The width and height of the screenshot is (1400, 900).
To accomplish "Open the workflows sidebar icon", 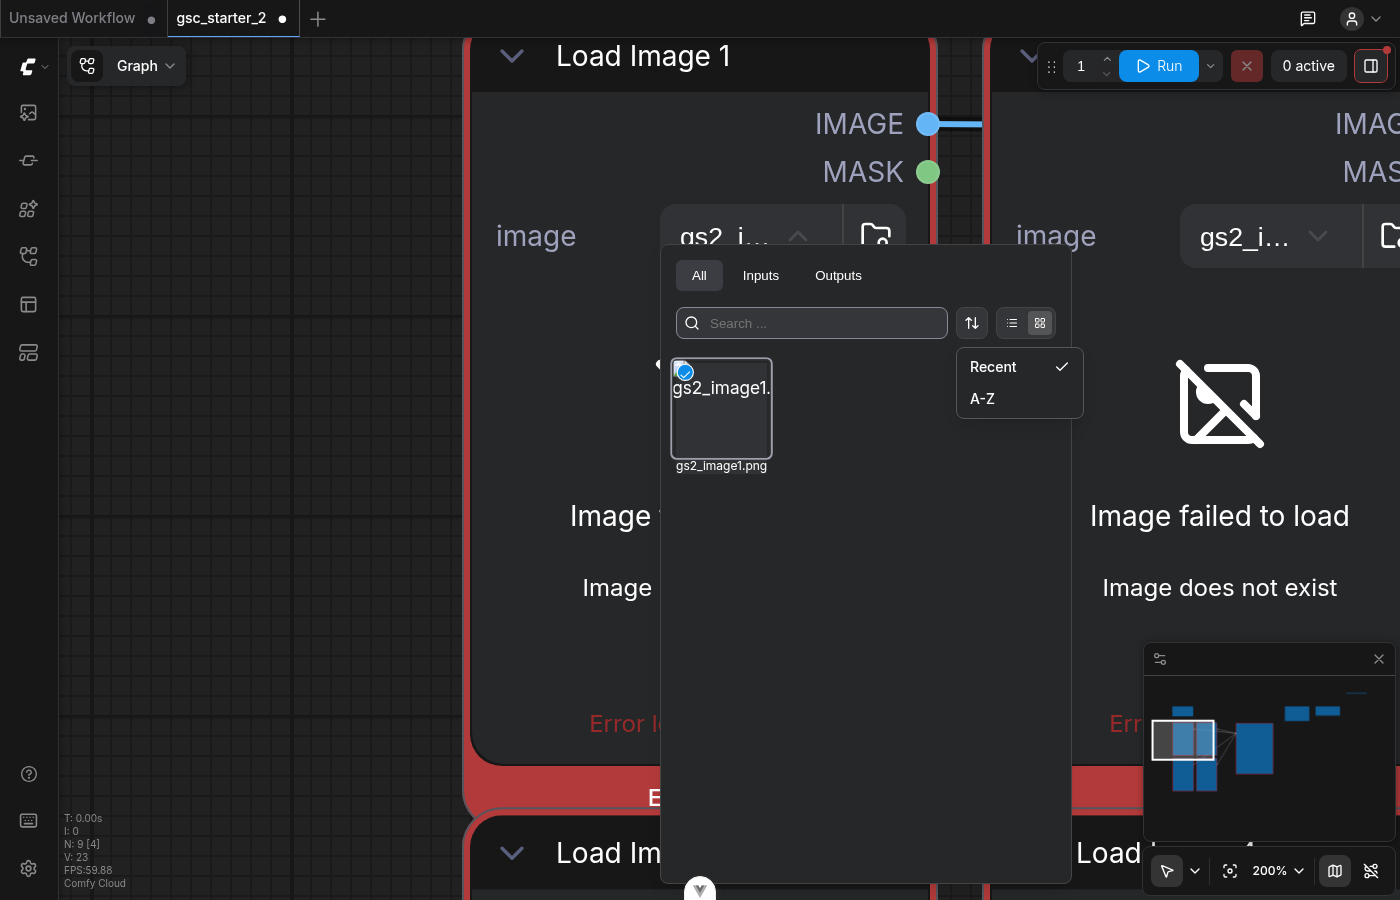I will coord(28,257).
